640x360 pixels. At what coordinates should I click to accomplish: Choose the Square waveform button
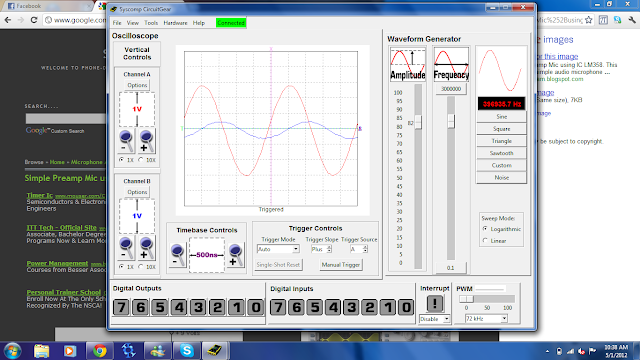[501, 129]
